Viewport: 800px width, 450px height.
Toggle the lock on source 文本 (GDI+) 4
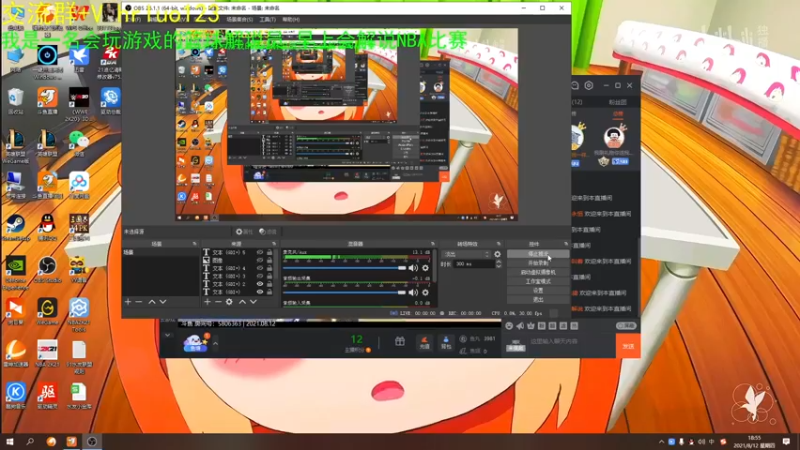269,268
